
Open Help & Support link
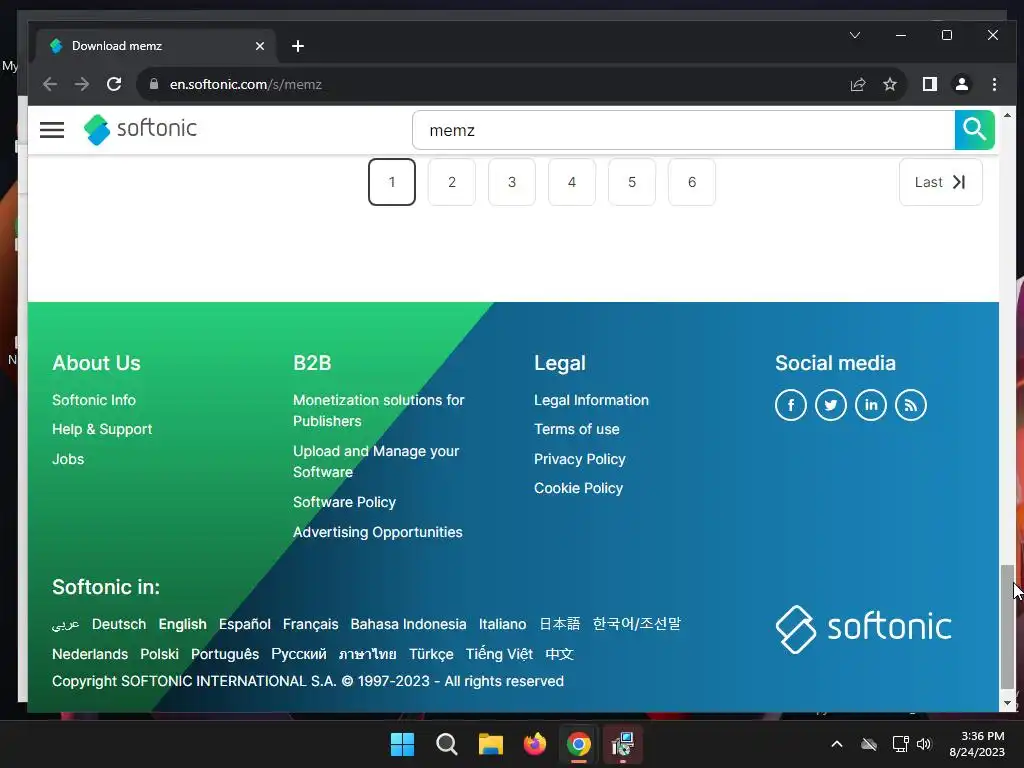(102, 429)
